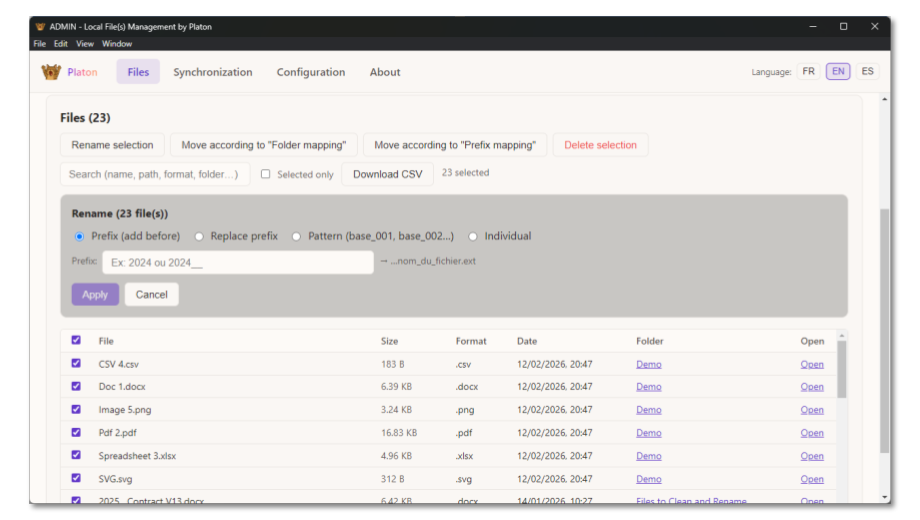Switch language to ES

(867, 72)
